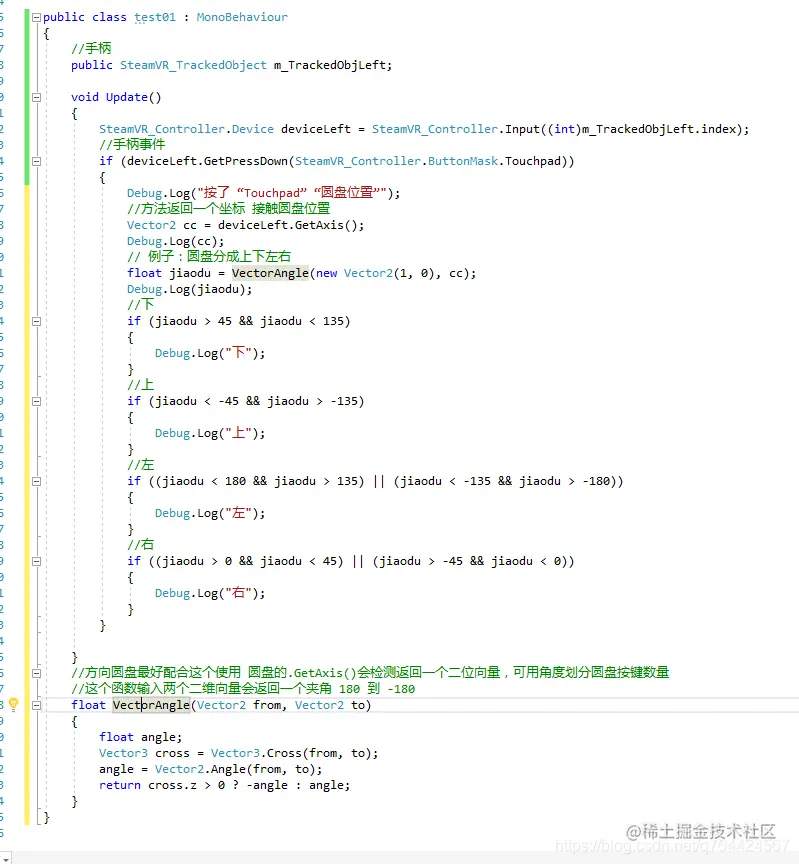Image resolution: width=799 pixels, height=864 pixels.
Task: Click the Input method call
Action: click(x=522, y=129)
